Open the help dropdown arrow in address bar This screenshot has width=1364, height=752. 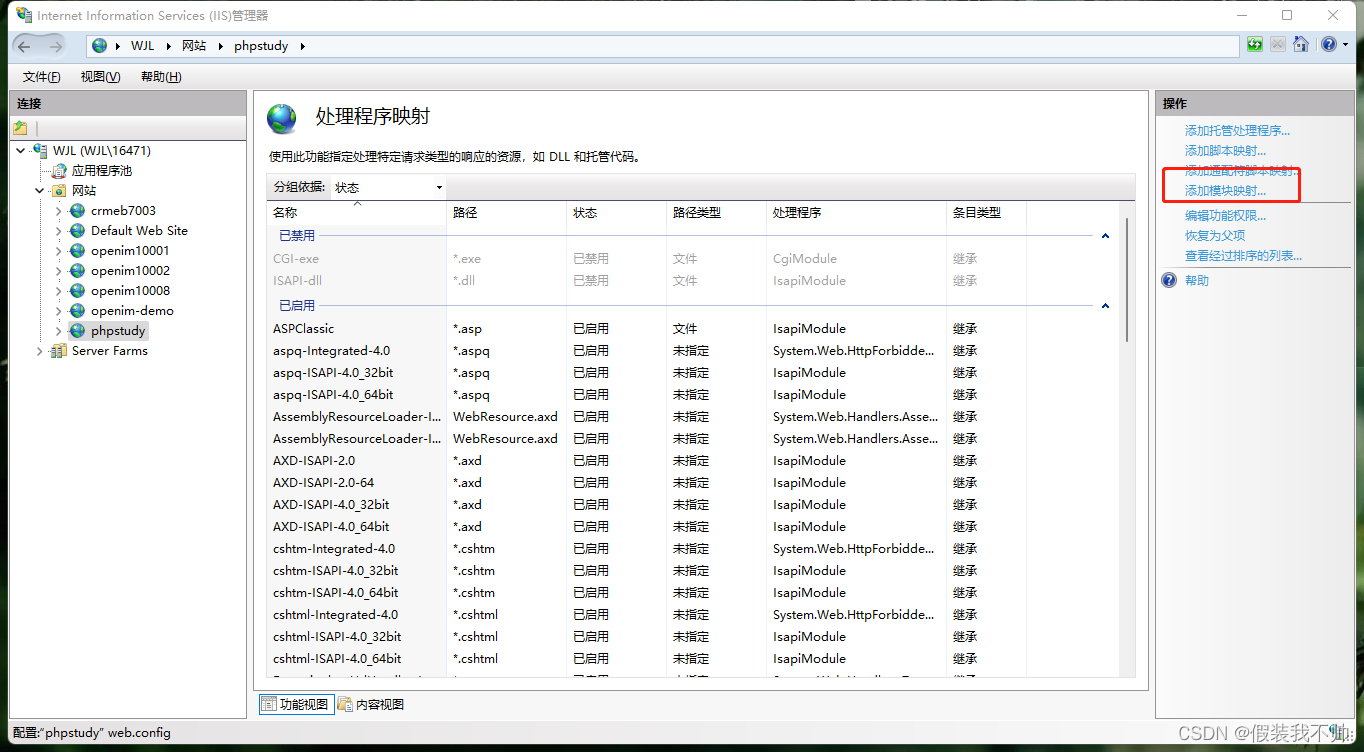click(x=1346, y=45)
